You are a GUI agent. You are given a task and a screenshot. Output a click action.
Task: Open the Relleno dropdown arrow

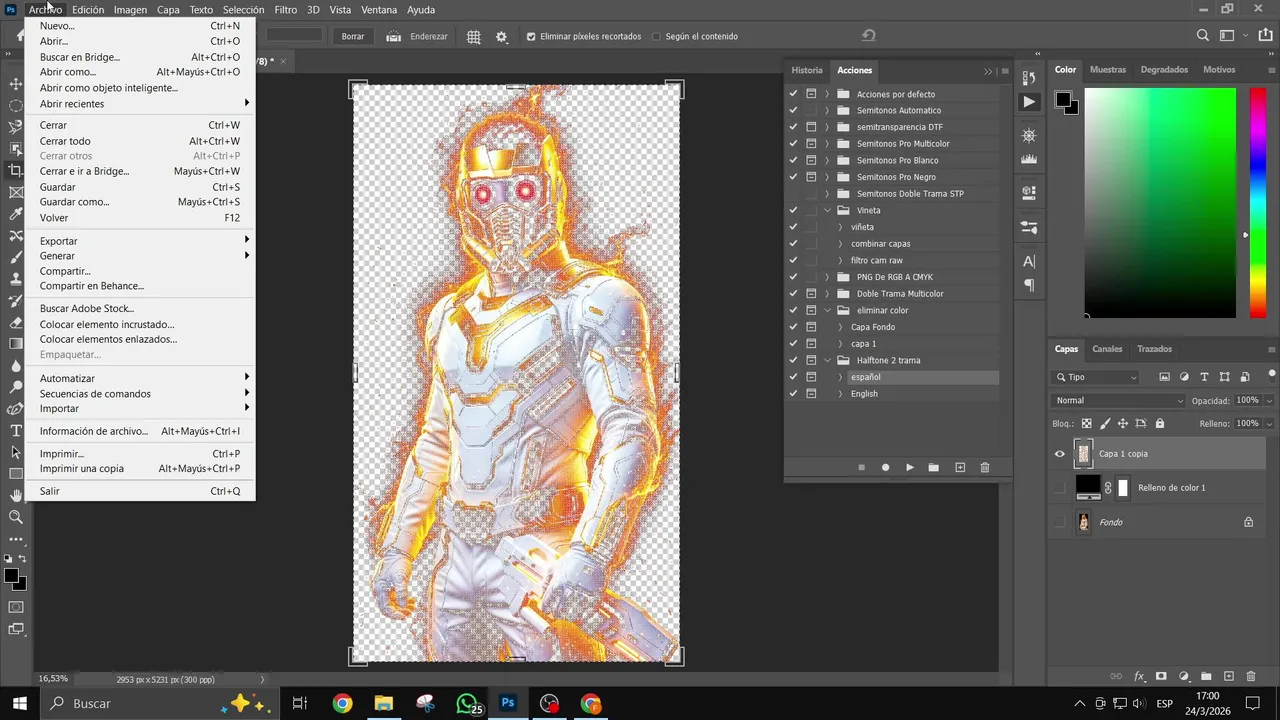coord(1269,423)
